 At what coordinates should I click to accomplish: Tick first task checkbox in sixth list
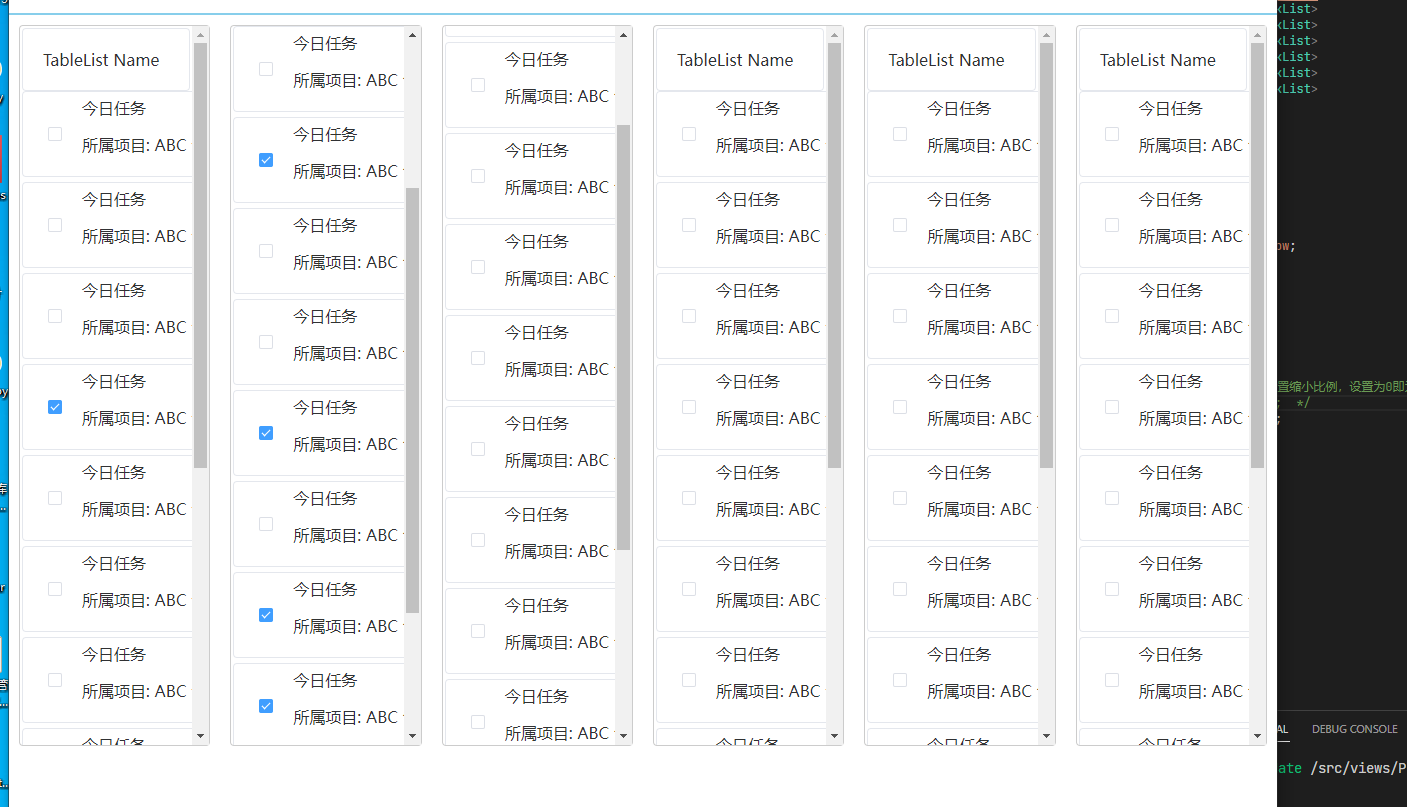coord(1112,134)
